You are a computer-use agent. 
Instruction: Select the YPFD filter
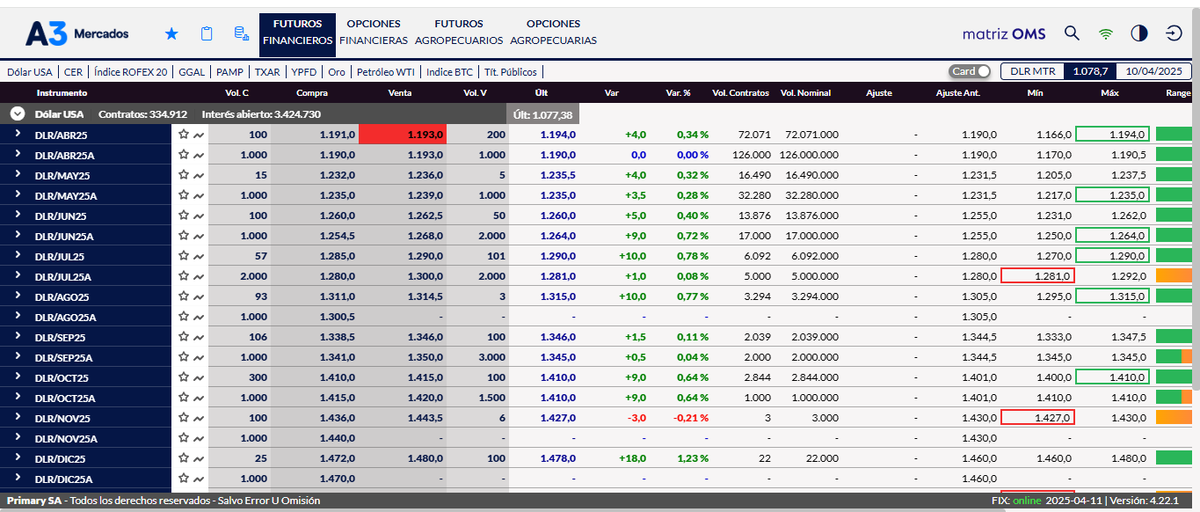304,72
